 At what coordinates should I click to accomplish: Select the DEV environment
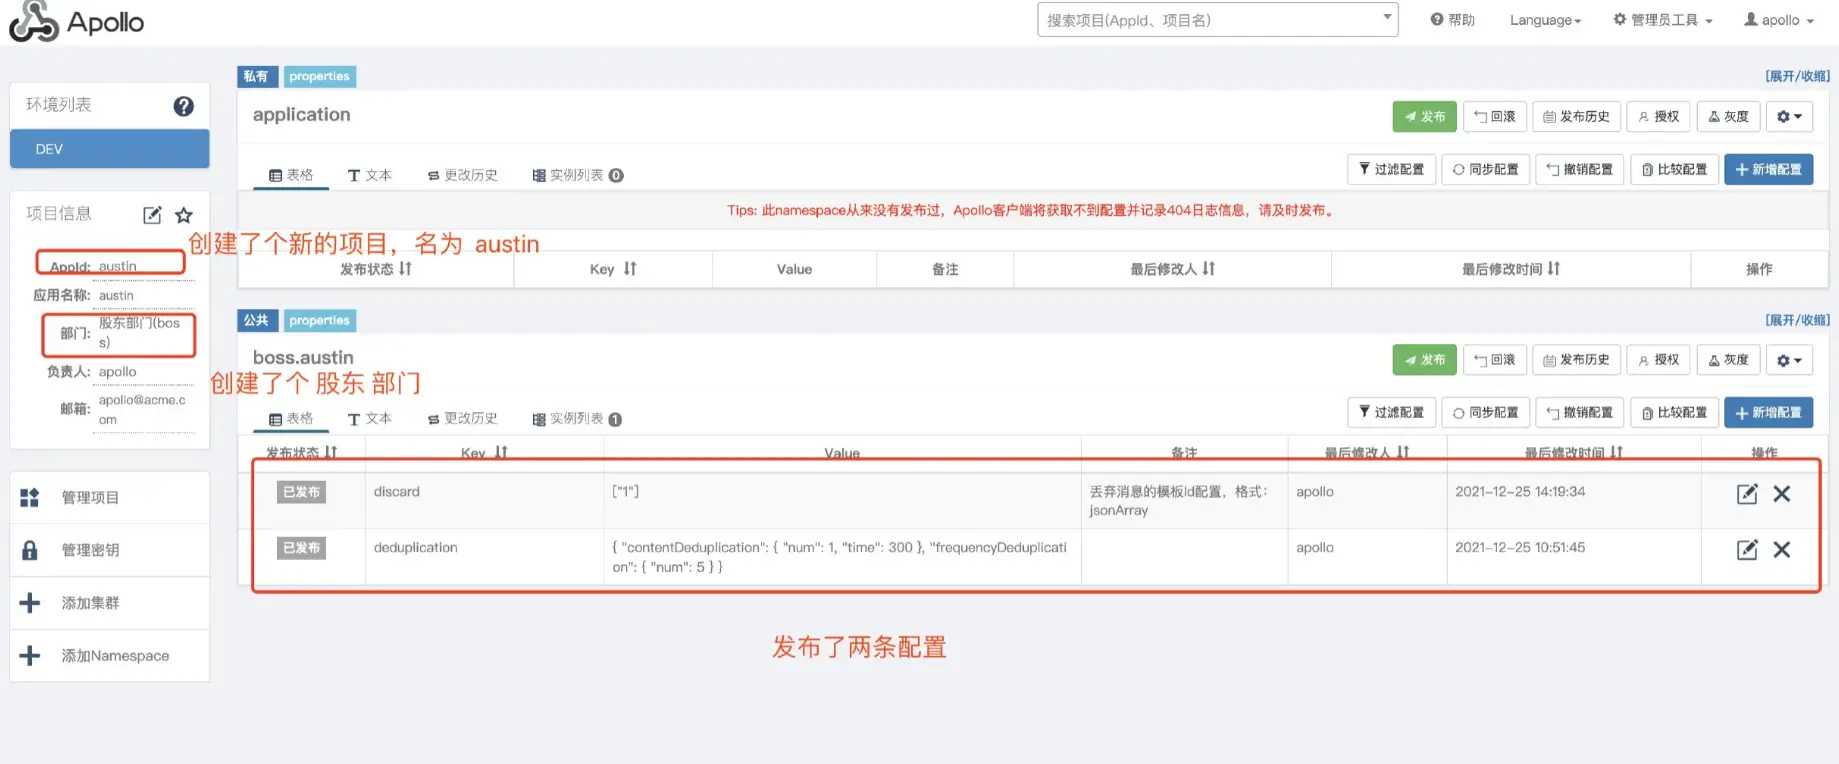(110, 149)
